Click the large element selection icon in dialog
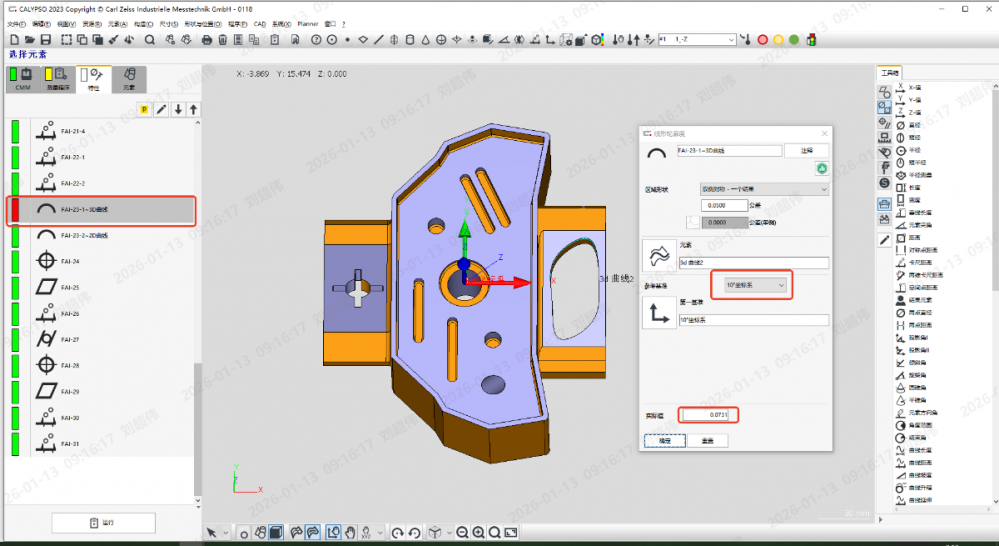Viewport: 999px width, 546px height. 659,255
